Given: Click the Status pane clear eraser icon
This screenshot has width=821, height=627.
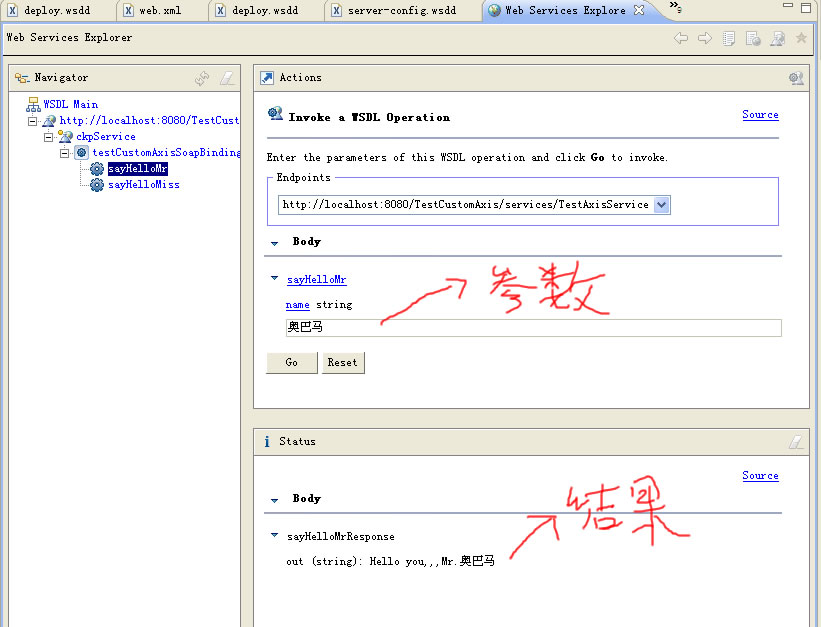Looking at the screenshot, I should pos(796,442).
